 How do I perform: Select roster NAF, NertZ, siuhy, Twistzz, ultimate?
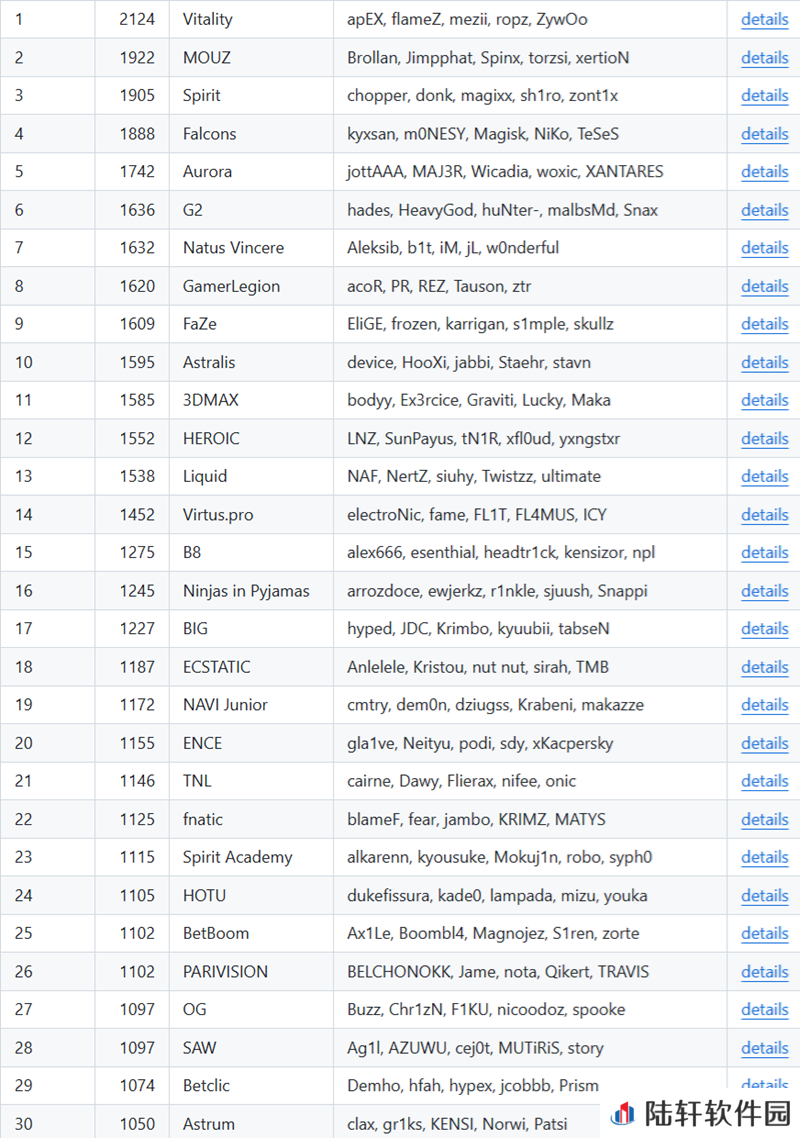474,477
